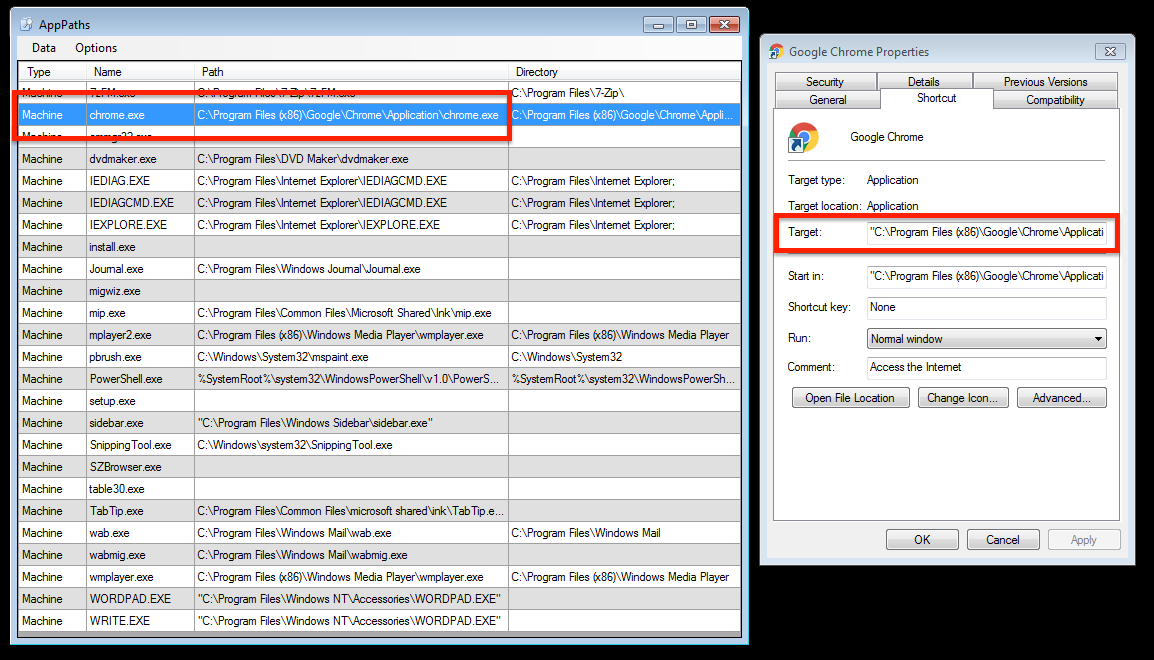Open the Previous Versions tab
This screenshot has height=660, width=1154.
(x=1045, y=82)
